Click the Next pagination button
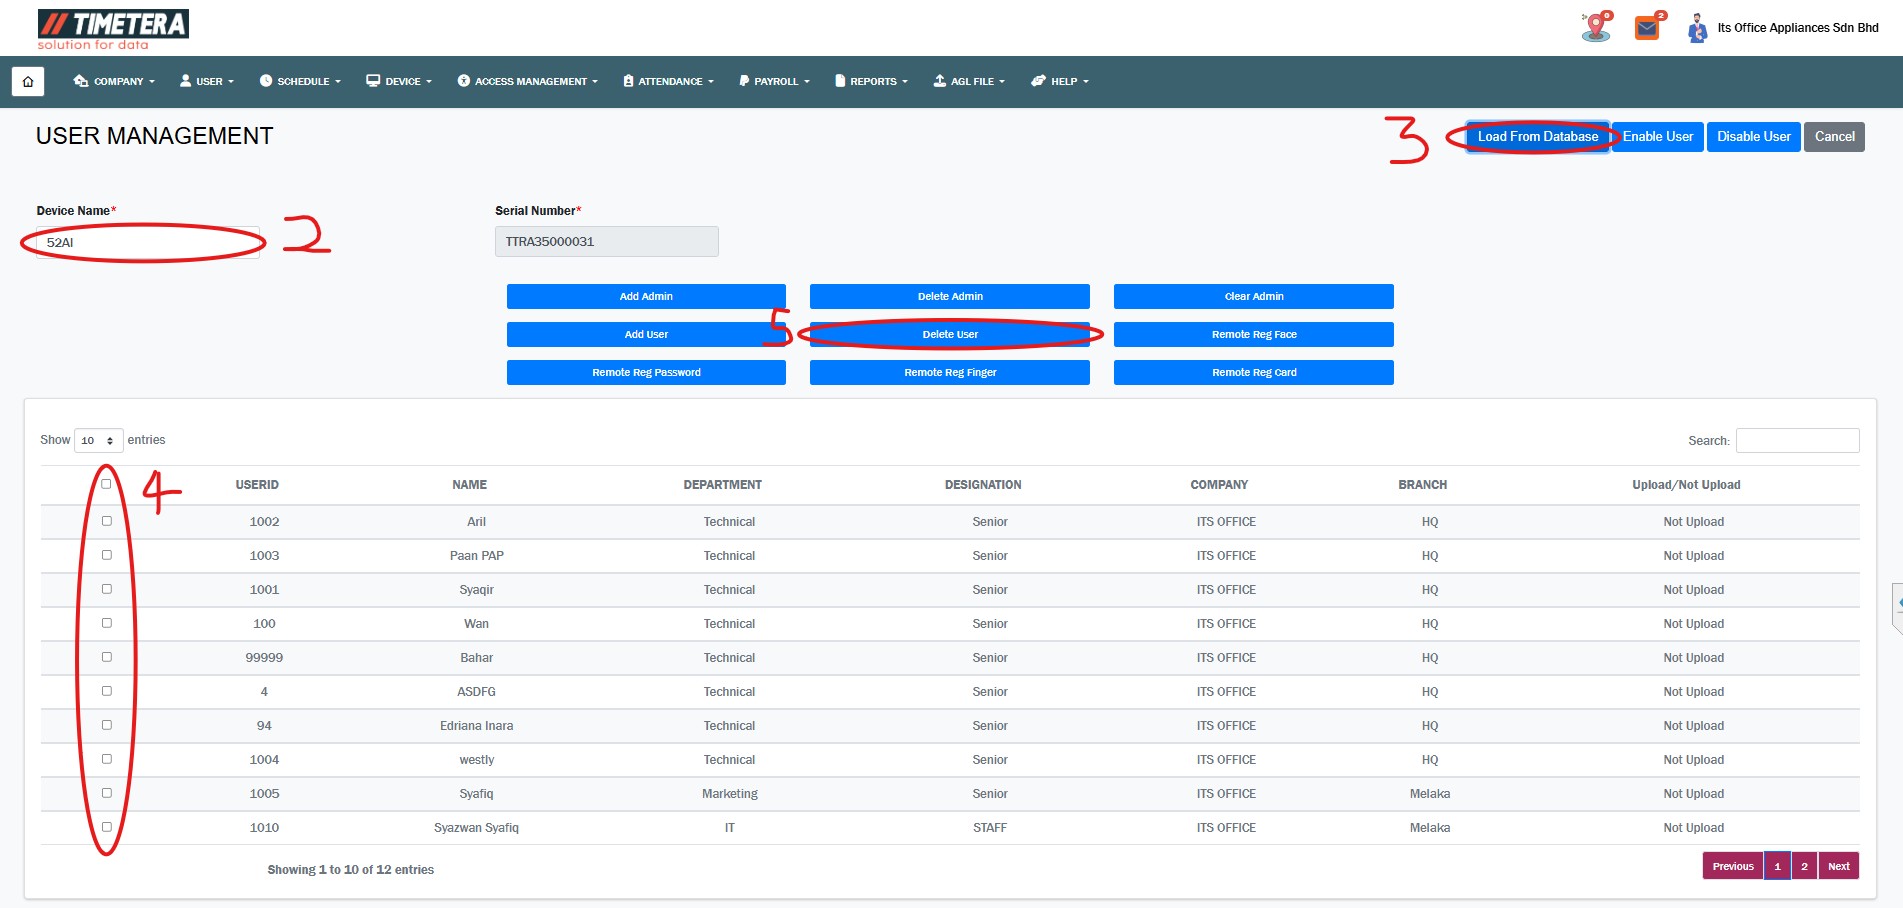Viewport: 1903px width, 908px height. tap(1838, 866)
